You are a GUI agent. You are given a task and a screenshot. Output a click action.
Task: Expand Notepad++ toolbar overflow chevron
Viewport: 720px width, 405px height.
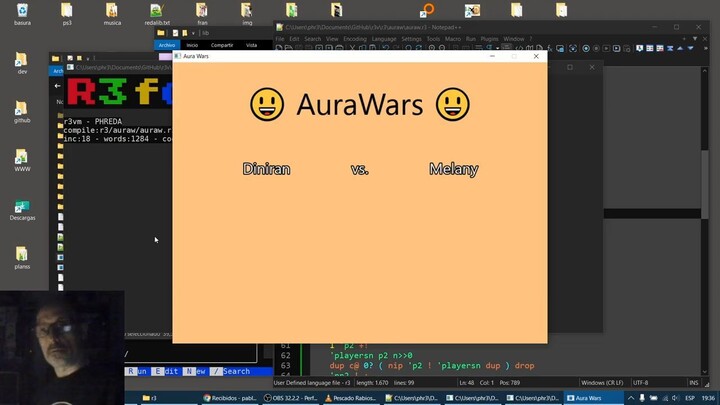(706, 48)
